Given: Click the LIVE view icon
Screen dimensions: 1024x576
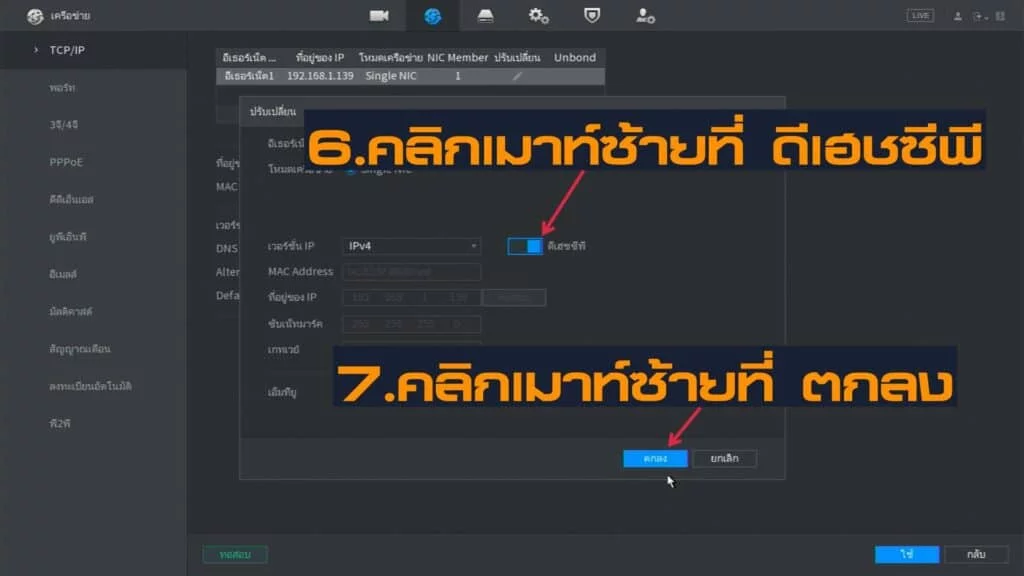Looking at the screenshot, I should (919, 16).
